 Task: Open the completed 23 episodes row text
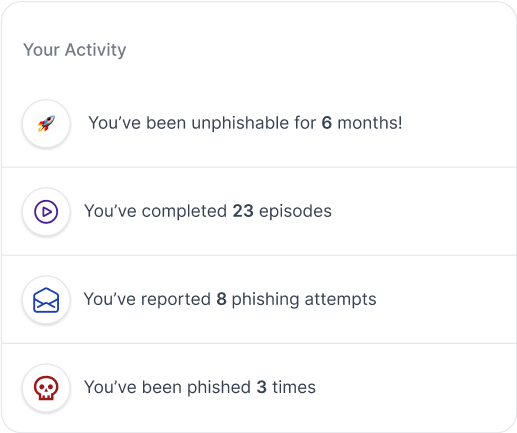tap(208, 211)
